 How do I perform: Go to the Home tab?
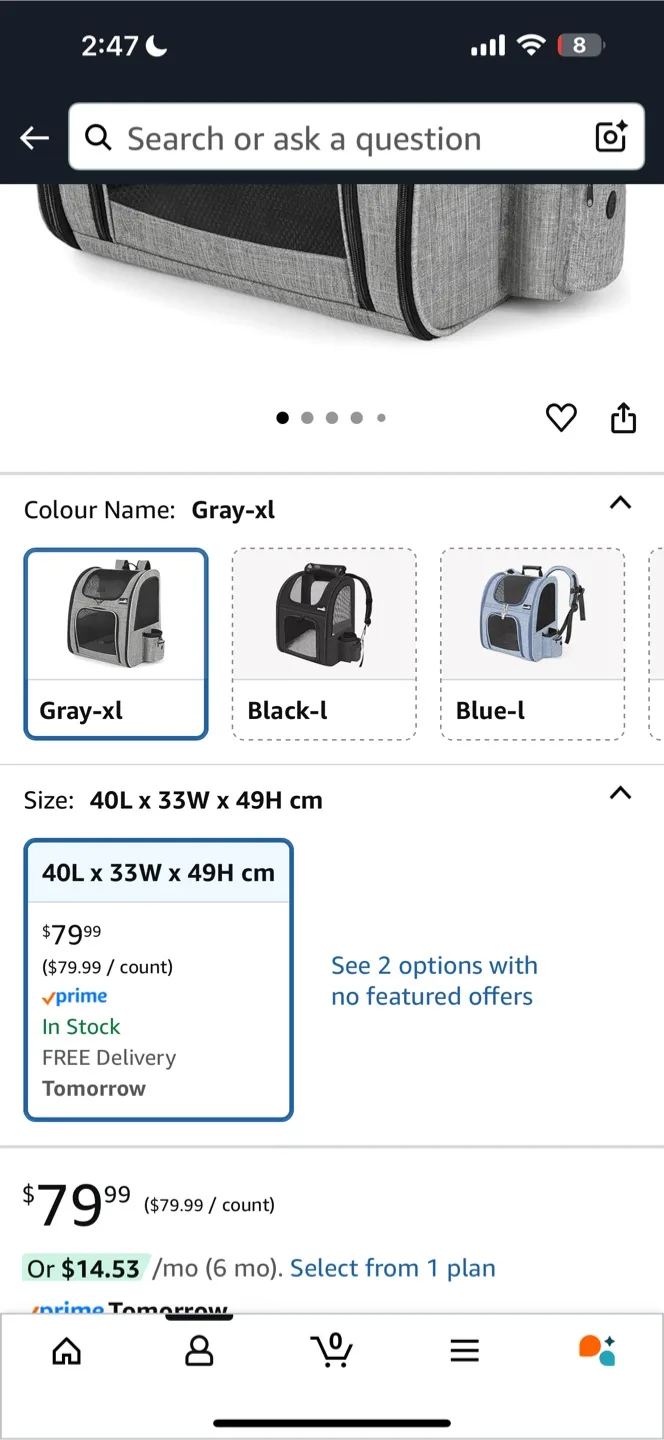pyautogui.click(x=66, y=1350)
